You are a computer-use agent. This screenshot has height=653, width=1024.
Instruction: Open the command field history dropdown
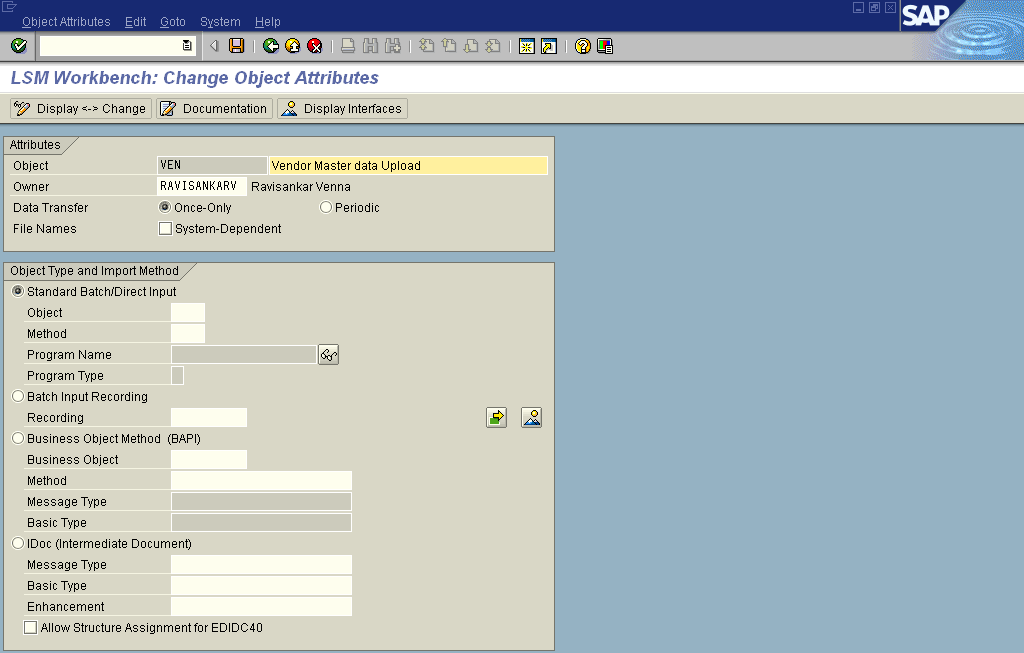pyautogui.click(x=187, y=46)
